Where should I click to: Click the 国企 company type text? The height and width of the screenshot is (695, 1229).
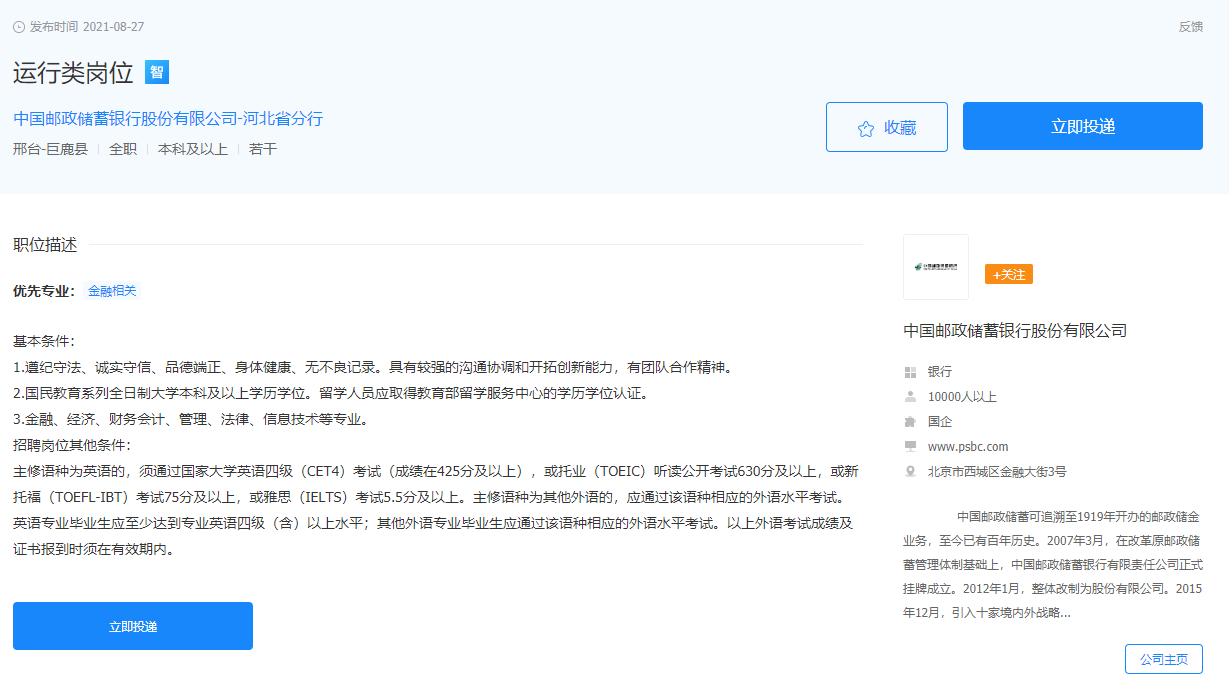[940, 422]
